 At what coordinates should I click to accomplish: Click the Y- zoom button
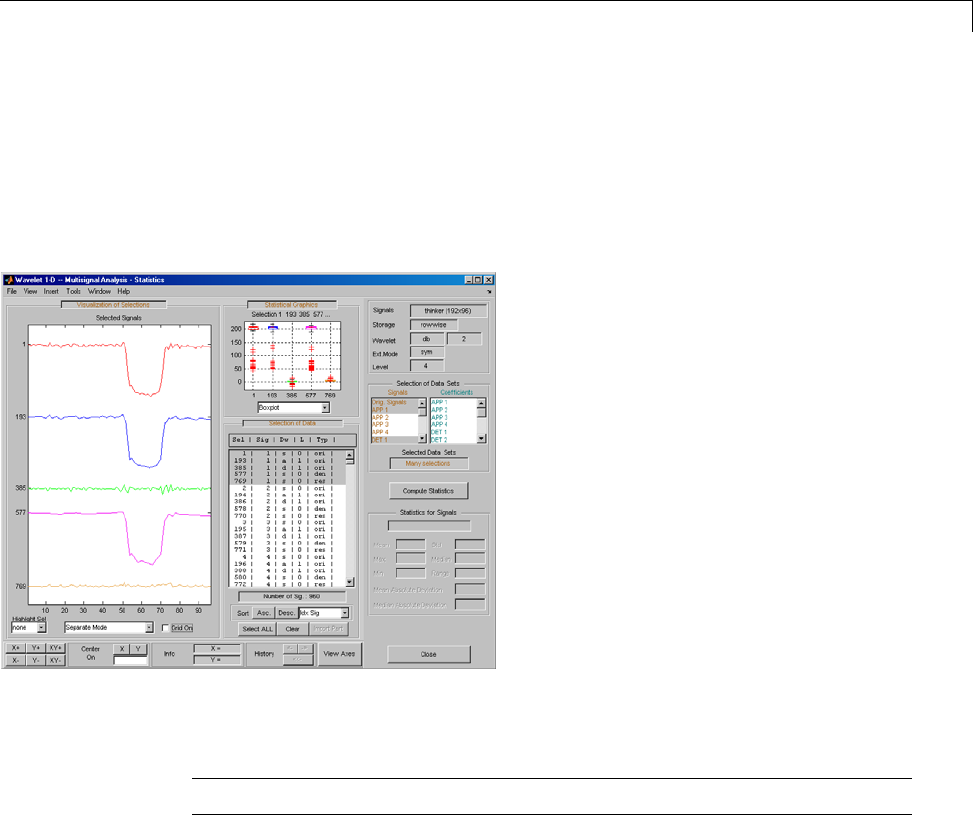[35, 660]
